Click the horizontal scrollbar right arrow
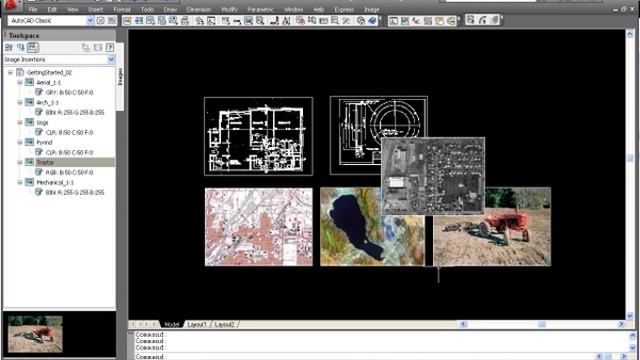 coord(621,324)
